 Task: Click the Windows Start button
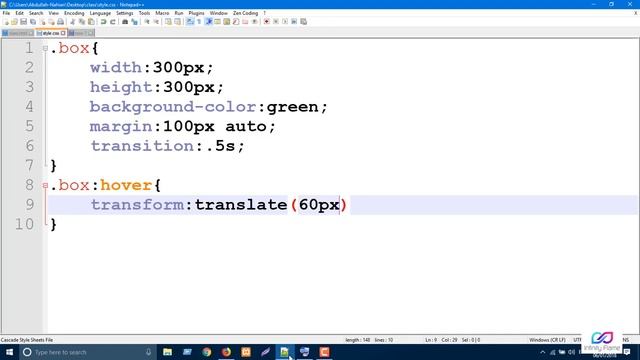[9, 352]
